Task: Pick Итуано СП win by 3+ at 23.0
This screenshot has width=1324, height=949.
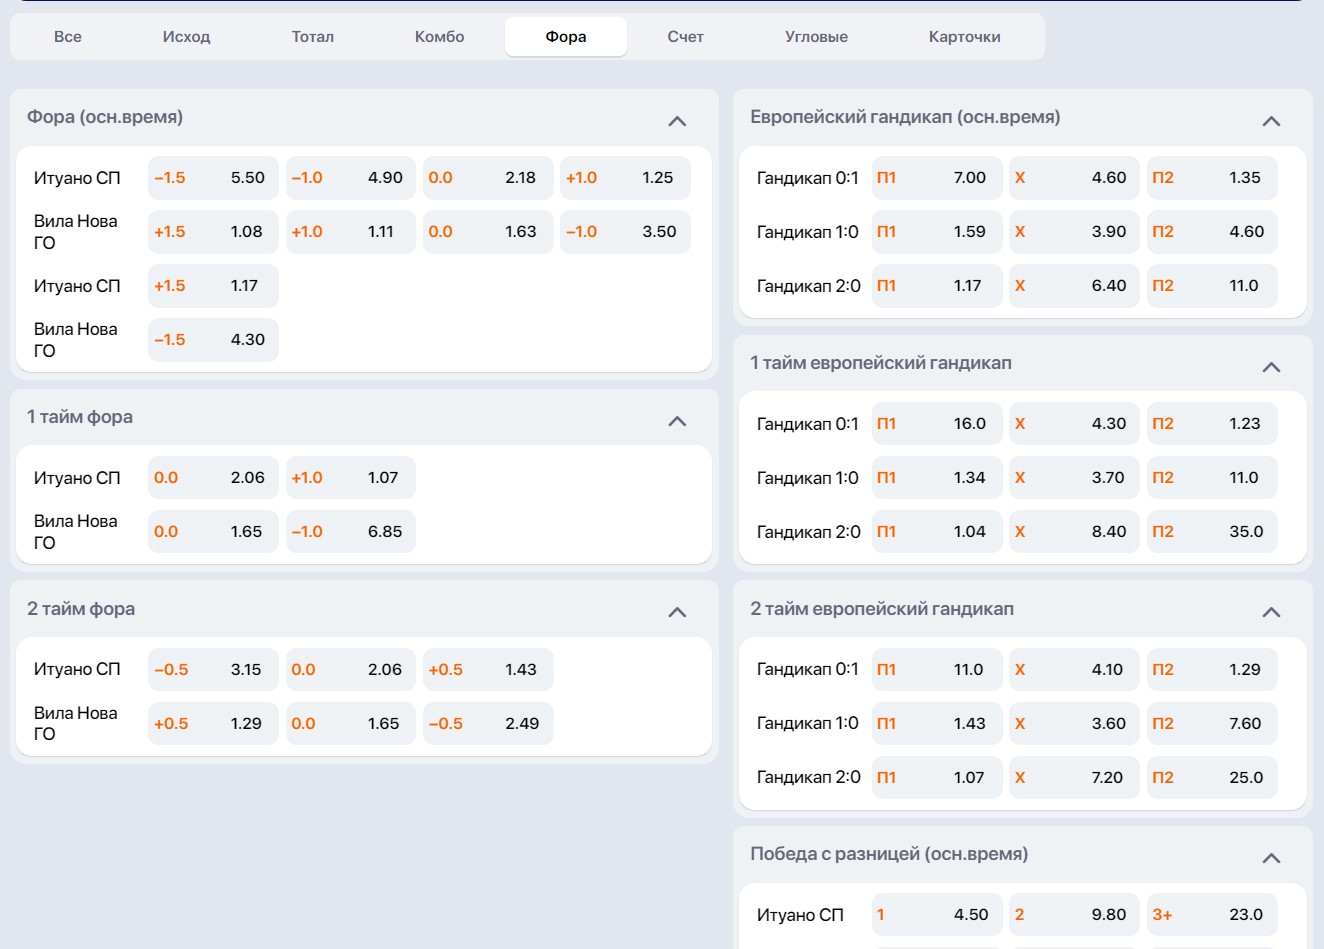Action: [x=1211, y=915]
